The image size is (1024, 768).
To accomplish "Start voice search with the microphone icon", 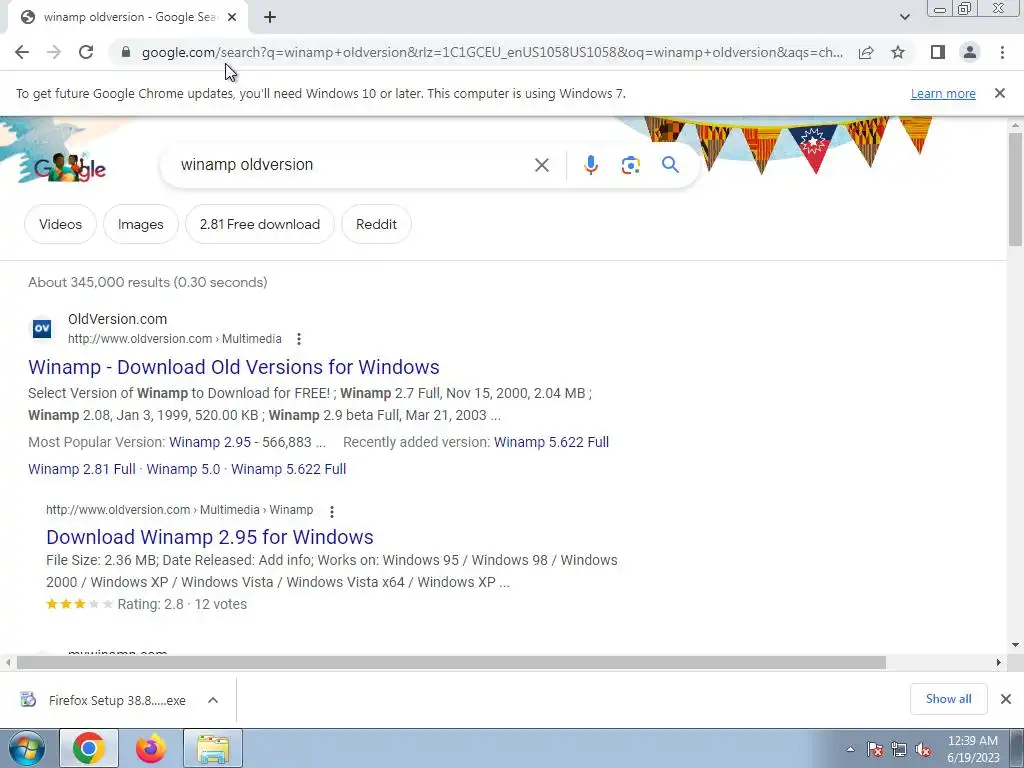I will pos(591,165).
